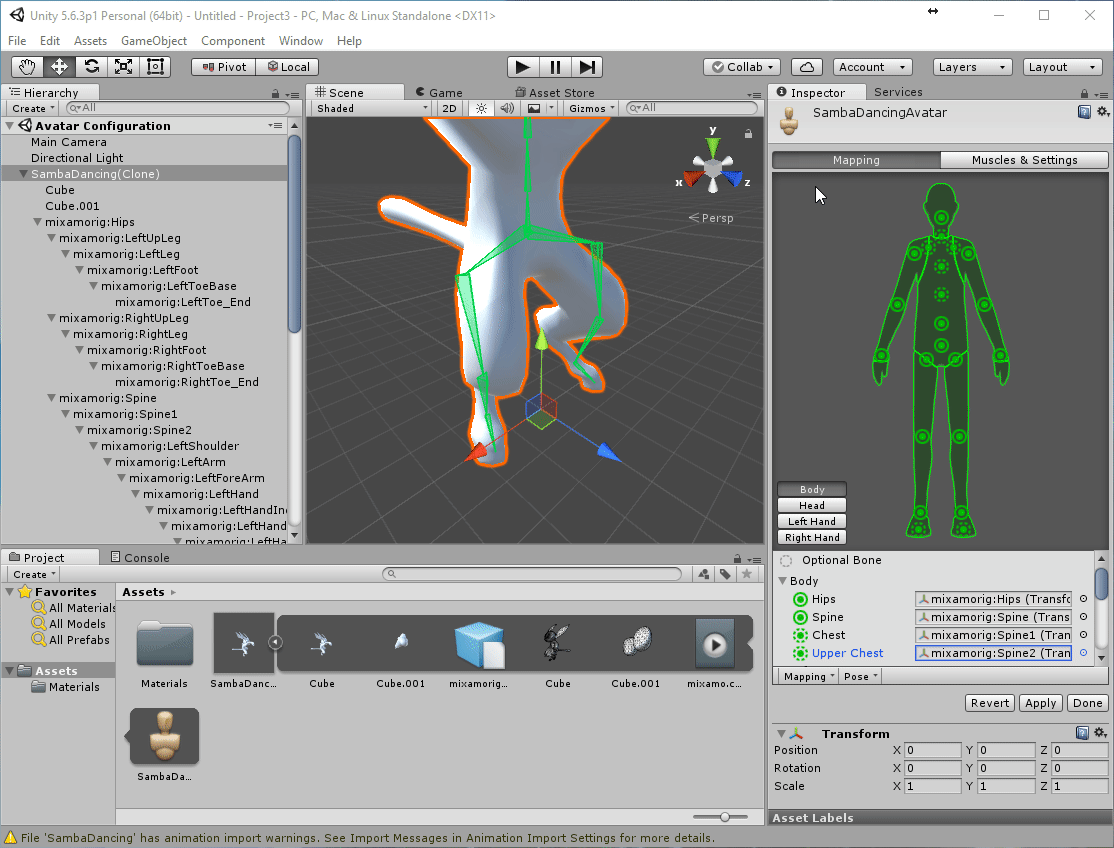The width and height of the screenshot is (1114, 848).
Task: Open the cloud services icon
Action: point(807,67)
